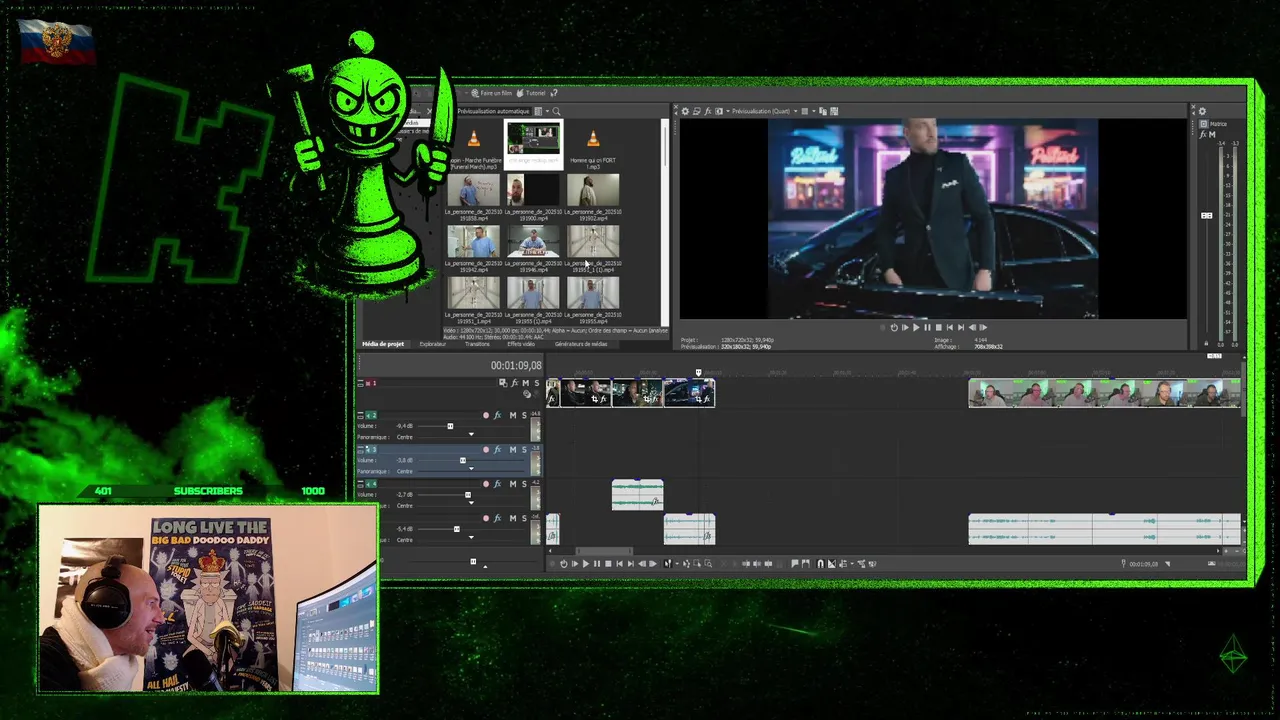
Task: Select Homme qui on FORT mp3 file
Action: point(593,146)
